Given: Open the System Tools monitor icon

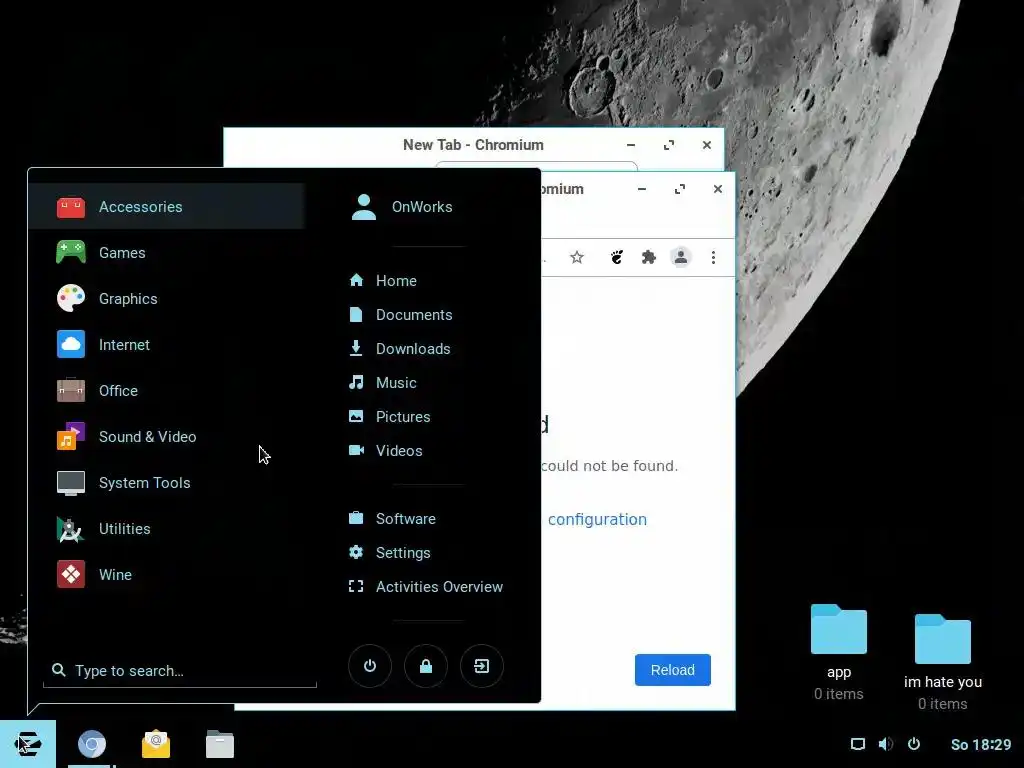Looking at the screenshot, I should (x=71, y=483).
